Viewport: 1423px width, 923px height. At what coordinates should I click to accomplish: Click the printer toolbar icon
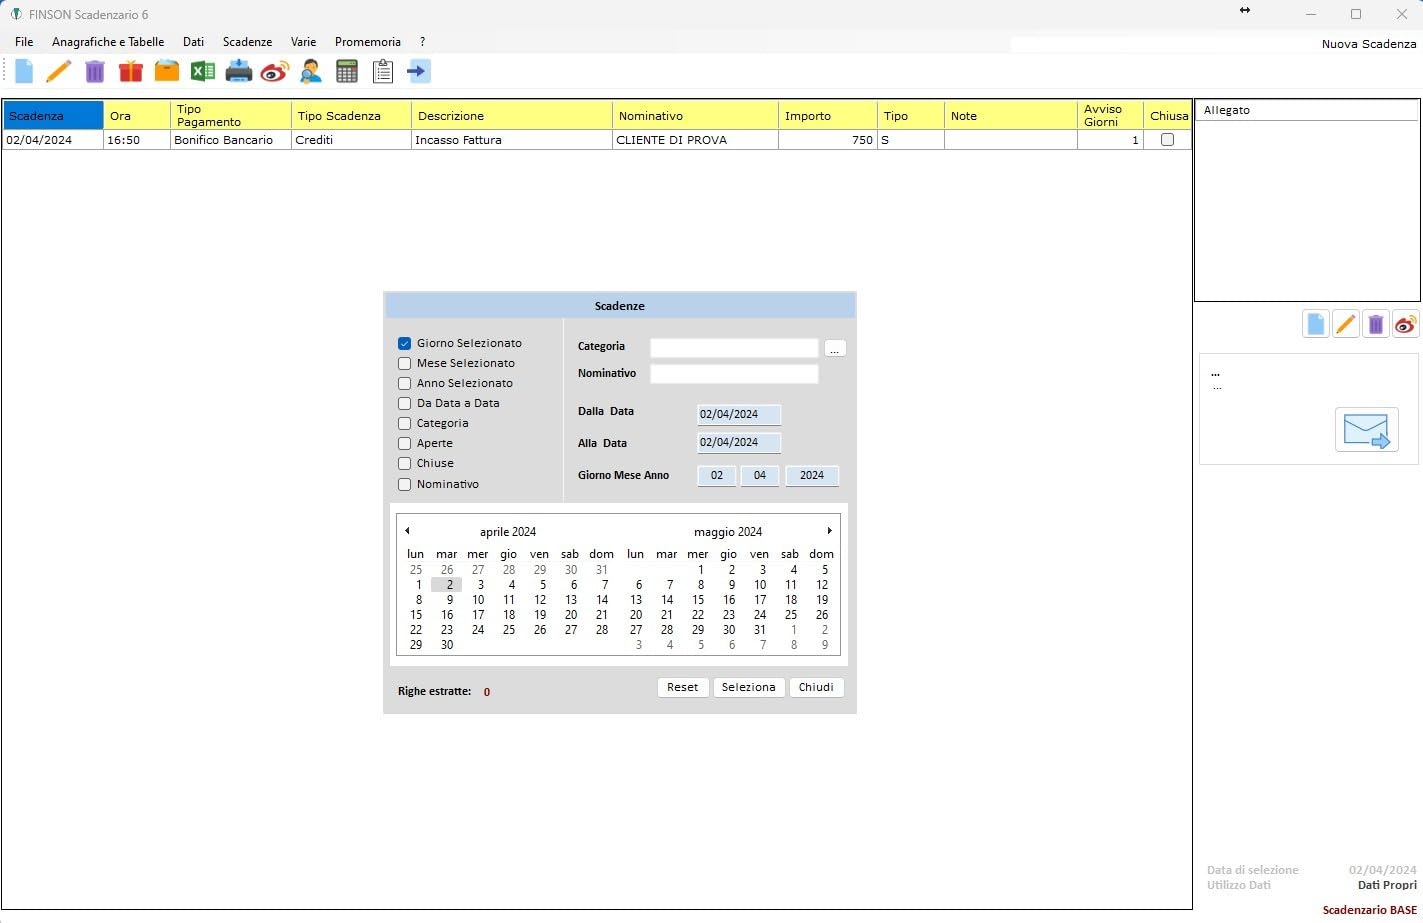click(239, 71)
